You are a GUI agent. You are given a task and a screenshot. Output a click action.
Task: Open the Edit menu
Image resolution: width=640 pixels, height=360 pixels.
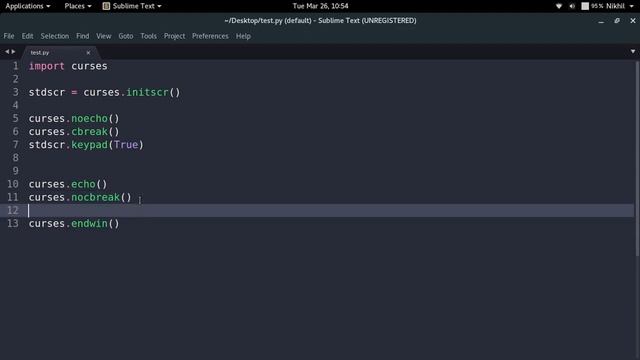click(x=27, y=36)
